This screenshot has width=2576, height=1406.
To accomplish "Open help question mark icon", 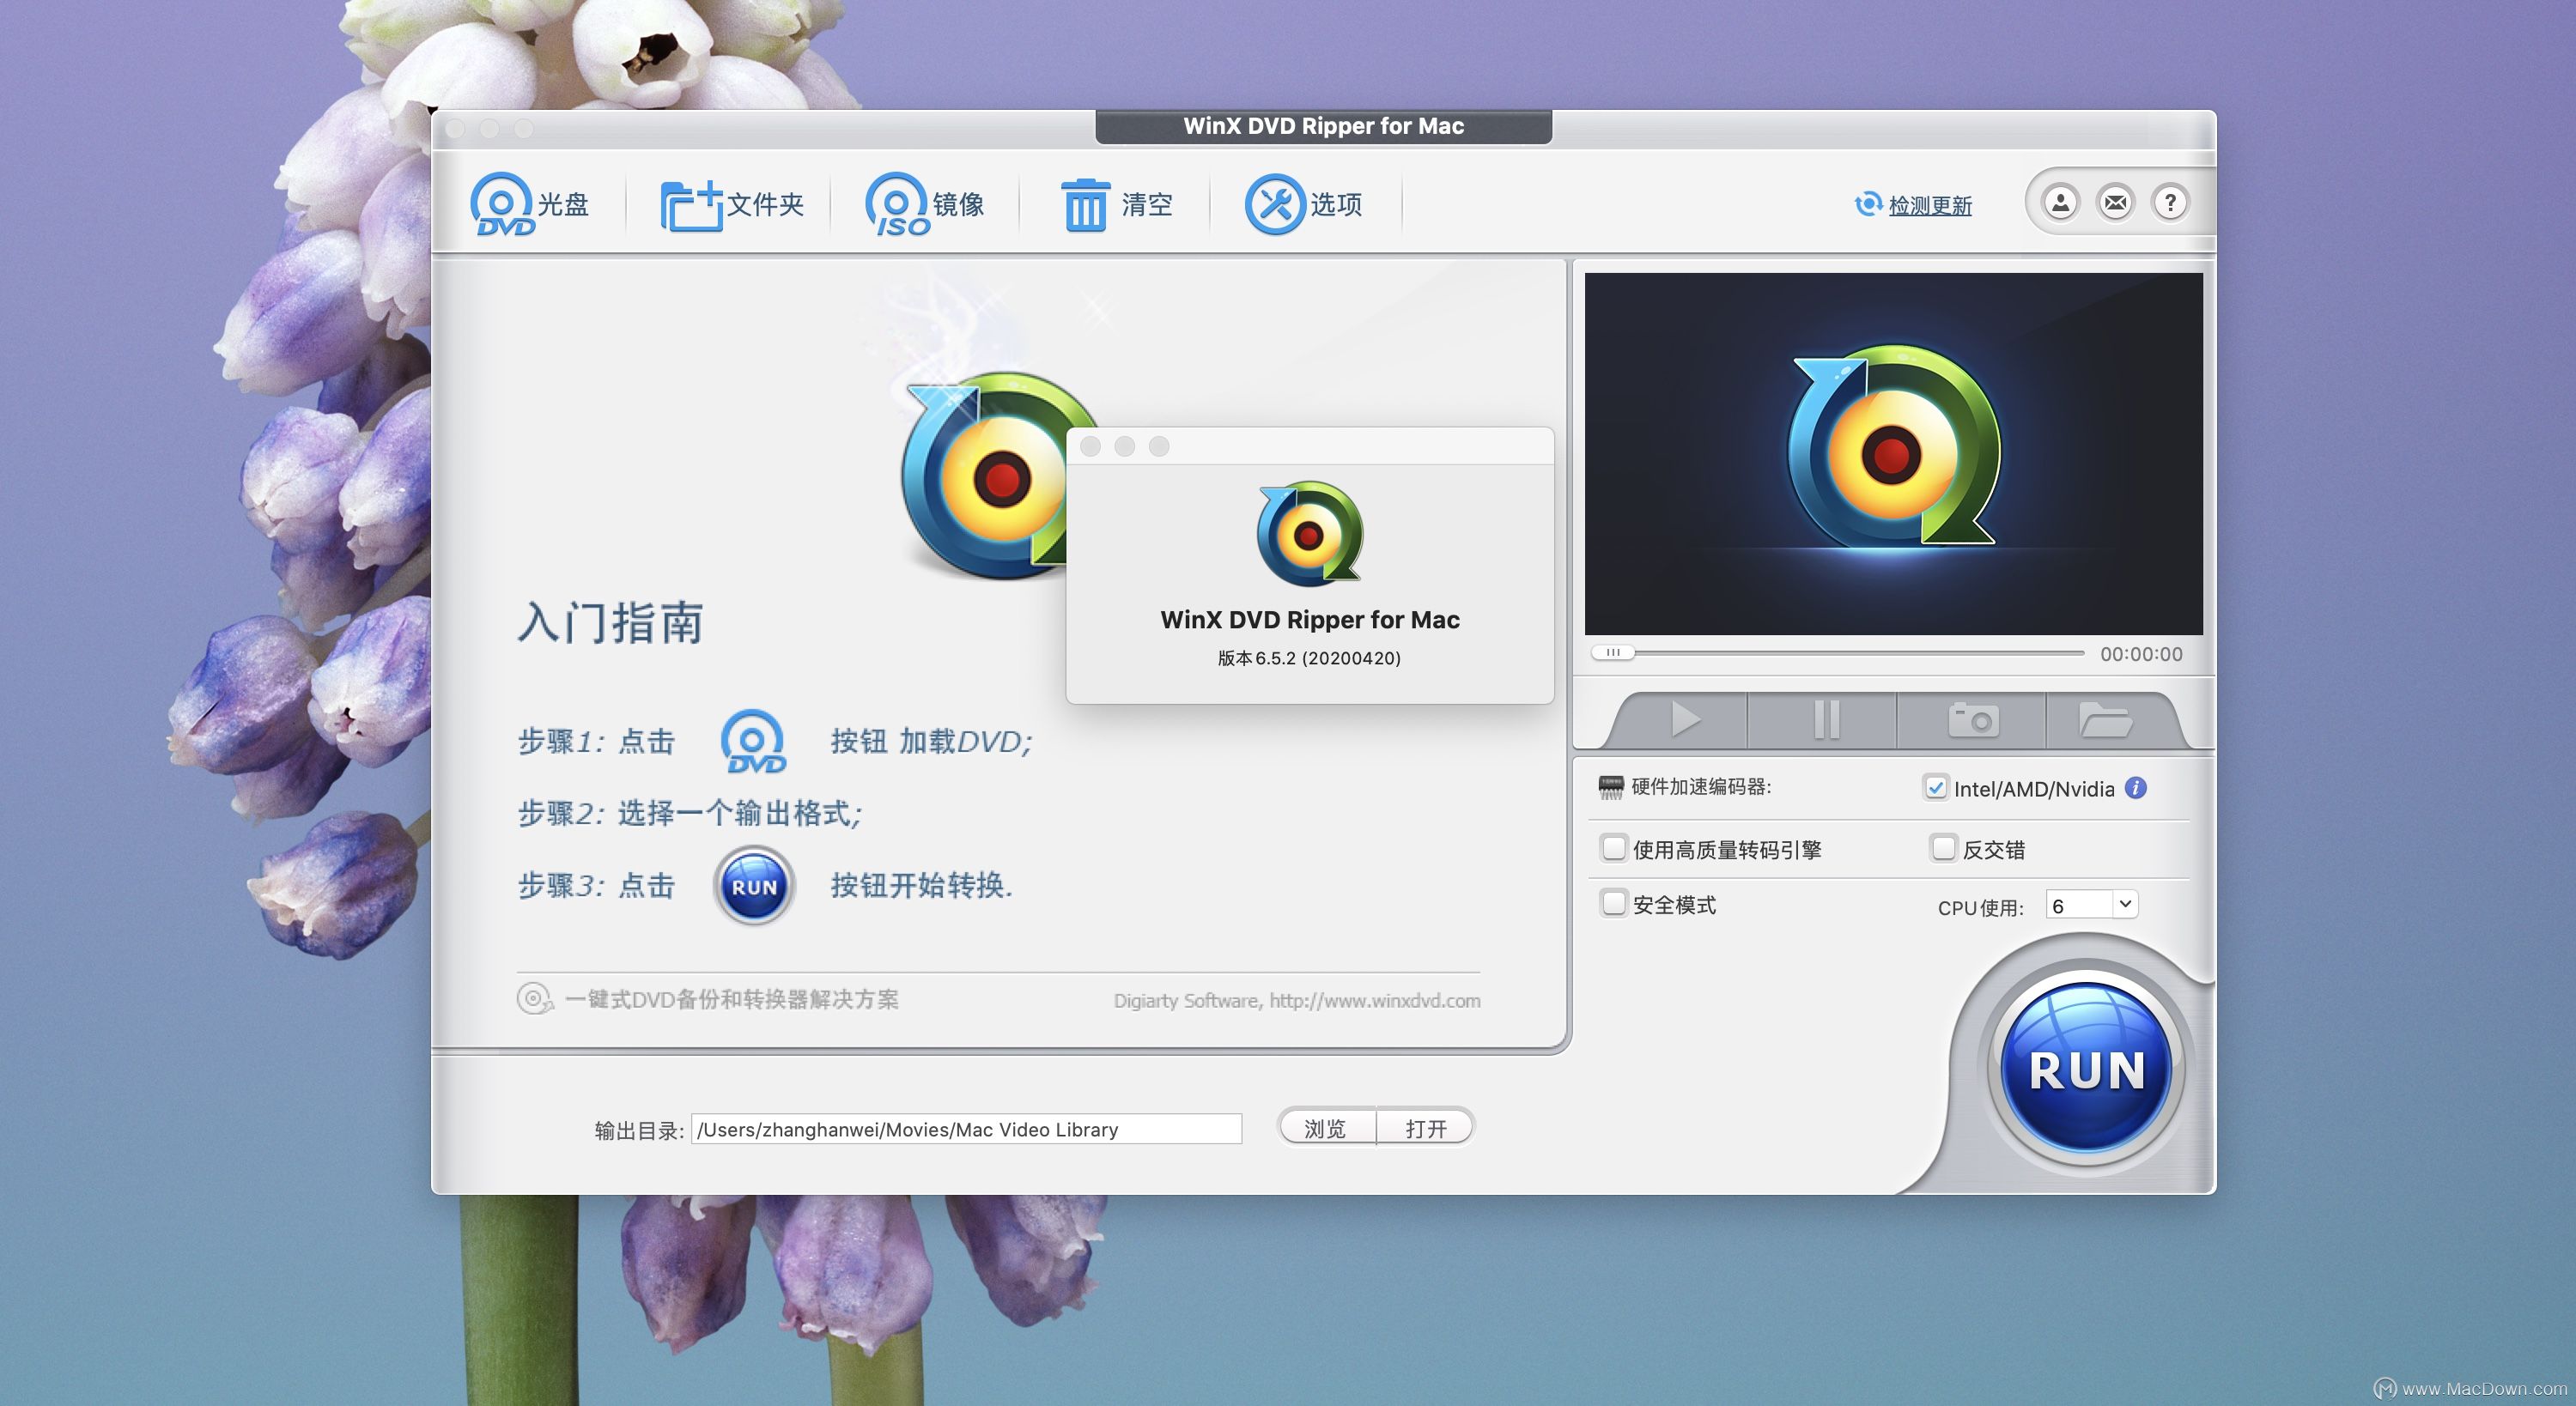I will [x=2169, y=203].
